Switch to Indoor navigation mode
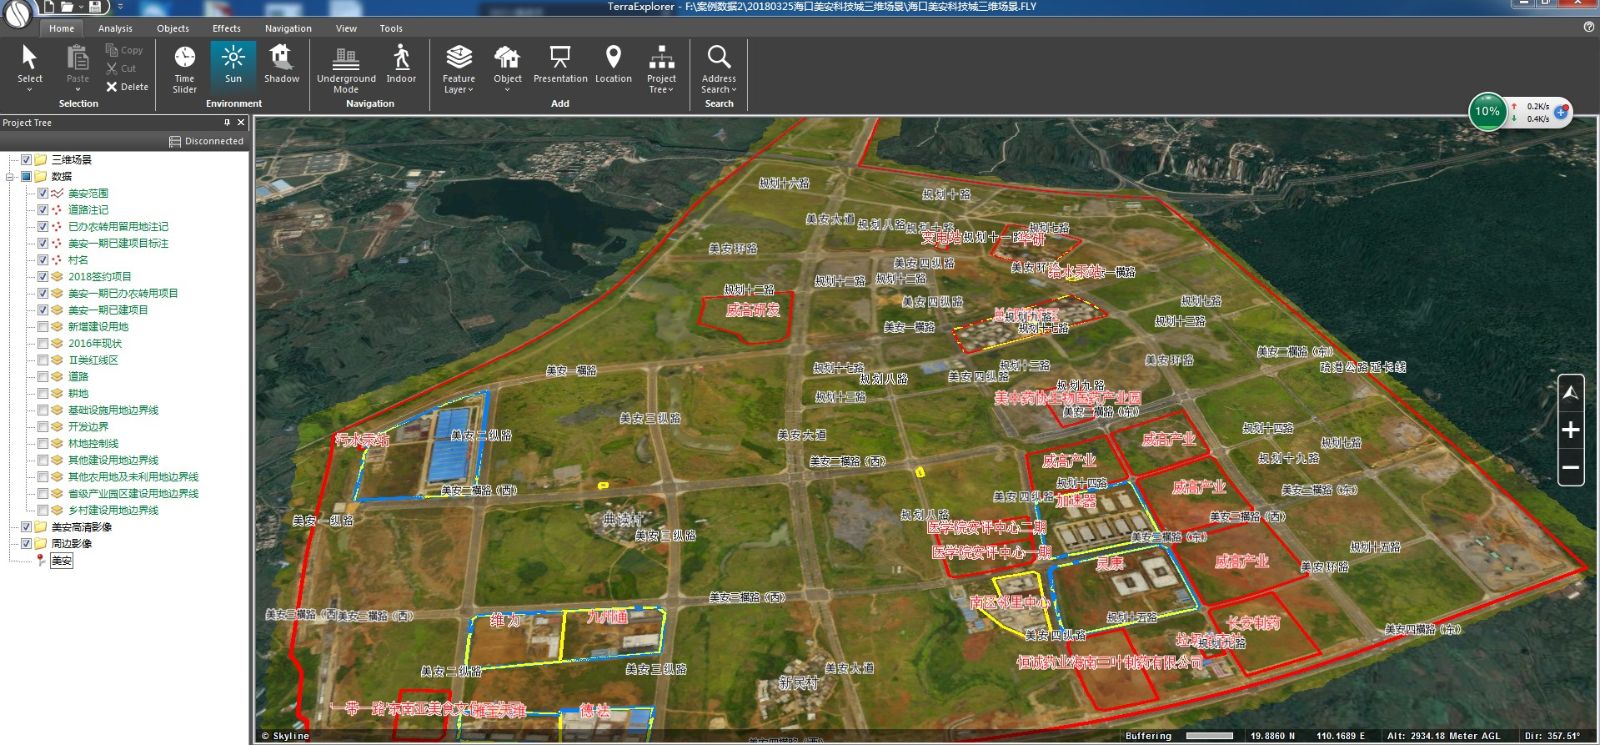The image size is (1600, 745). coord(401,64)
